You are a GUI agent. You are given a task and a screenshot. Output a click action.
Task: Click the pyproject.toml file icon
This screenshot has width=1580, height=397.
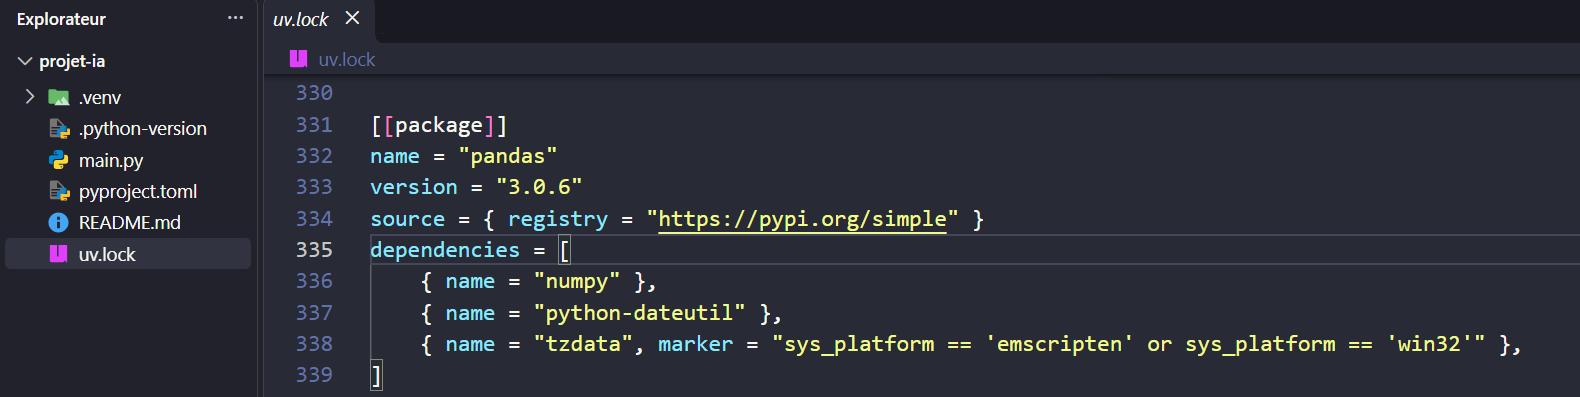[59, 191]
